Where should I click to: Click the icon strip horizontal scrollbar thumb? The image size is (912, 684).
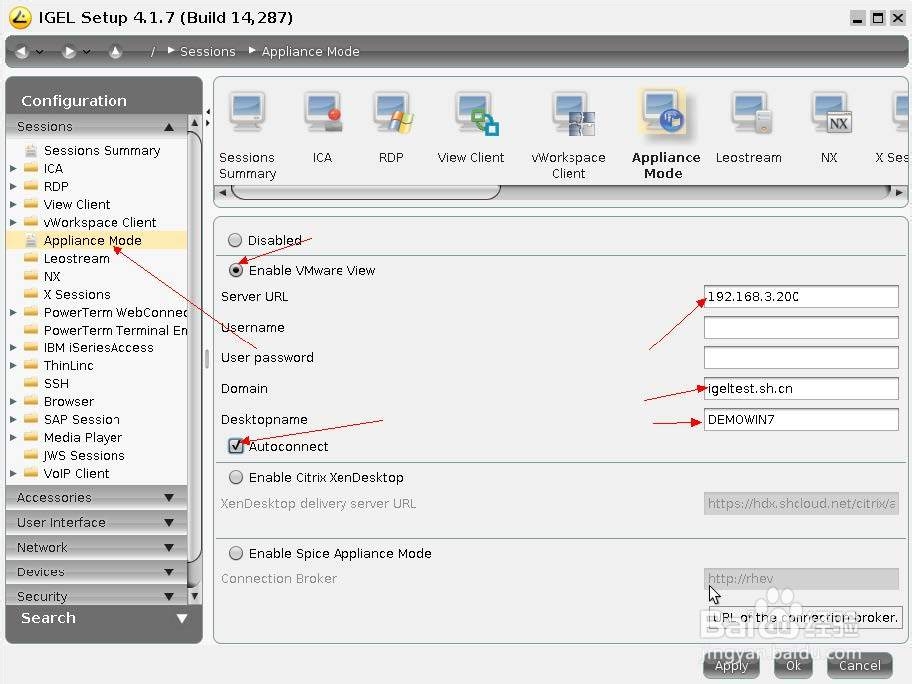(366, 192)
